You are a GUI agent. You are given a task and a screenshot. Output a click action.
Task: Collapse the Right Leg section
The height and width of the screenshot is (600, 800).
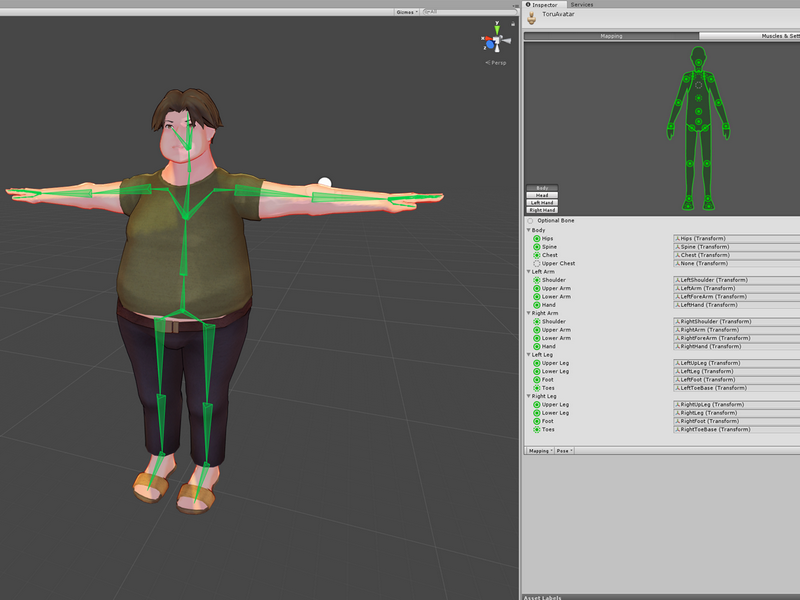click(529, 396)
